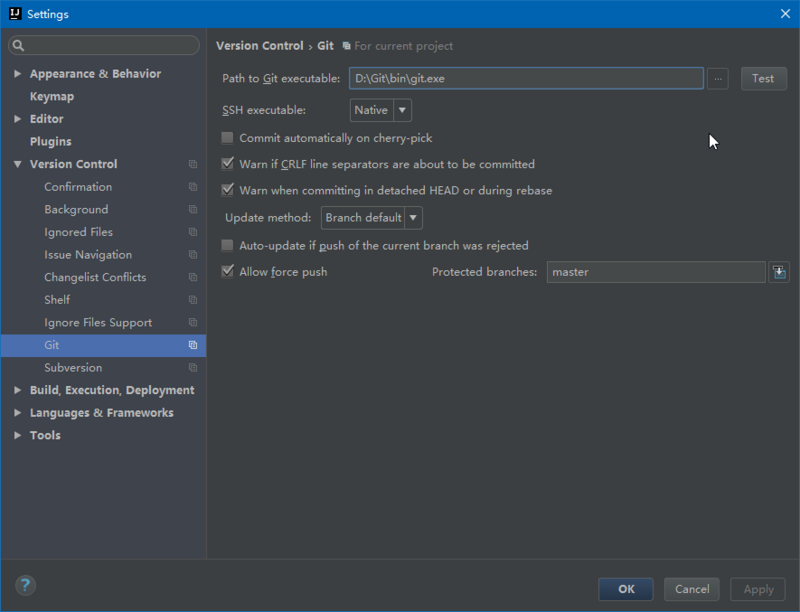
Task: Open the SSH executable Native dropdown
Action: coord(381,110)
